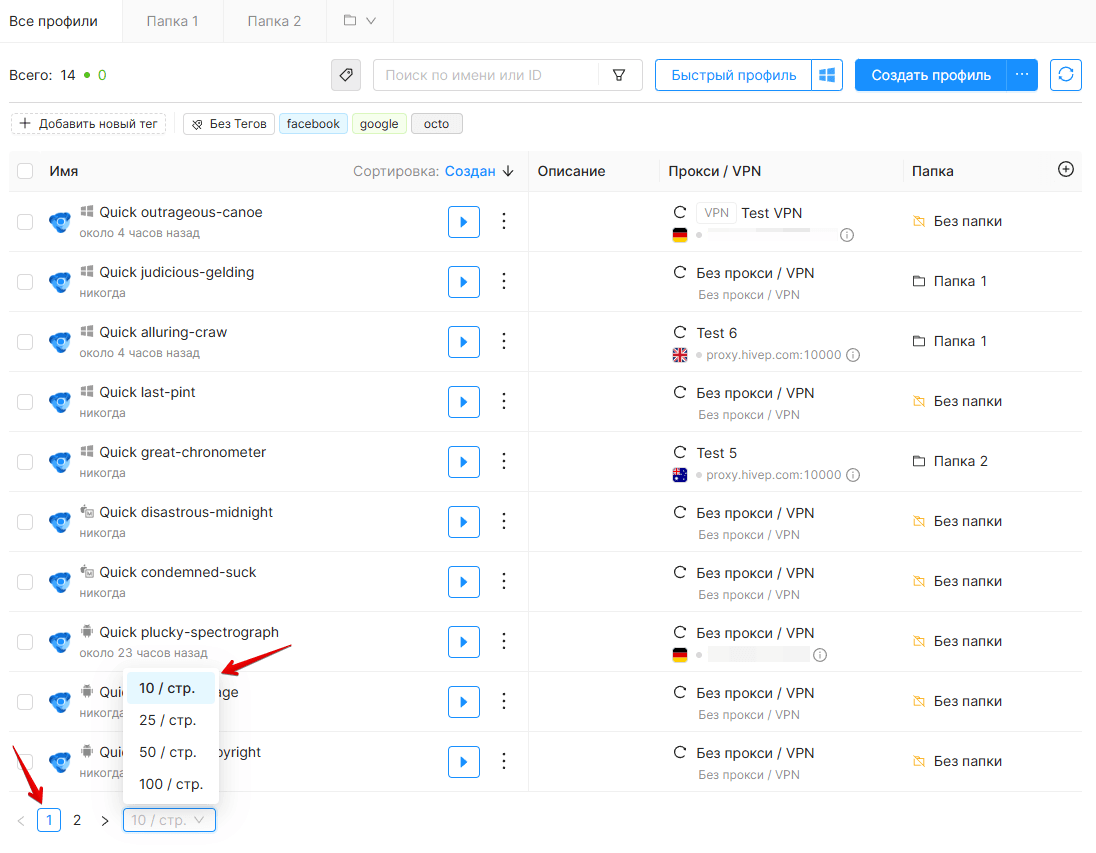Choose 50 / стр. option
1096x853 pixels.
pos(171,752)
